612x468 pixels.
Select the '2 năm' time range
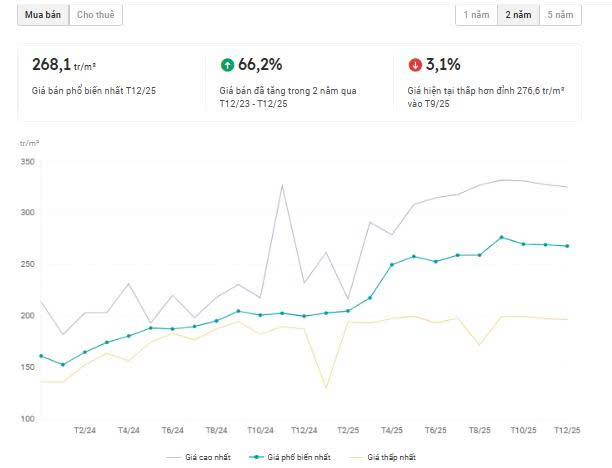(517, 15)
